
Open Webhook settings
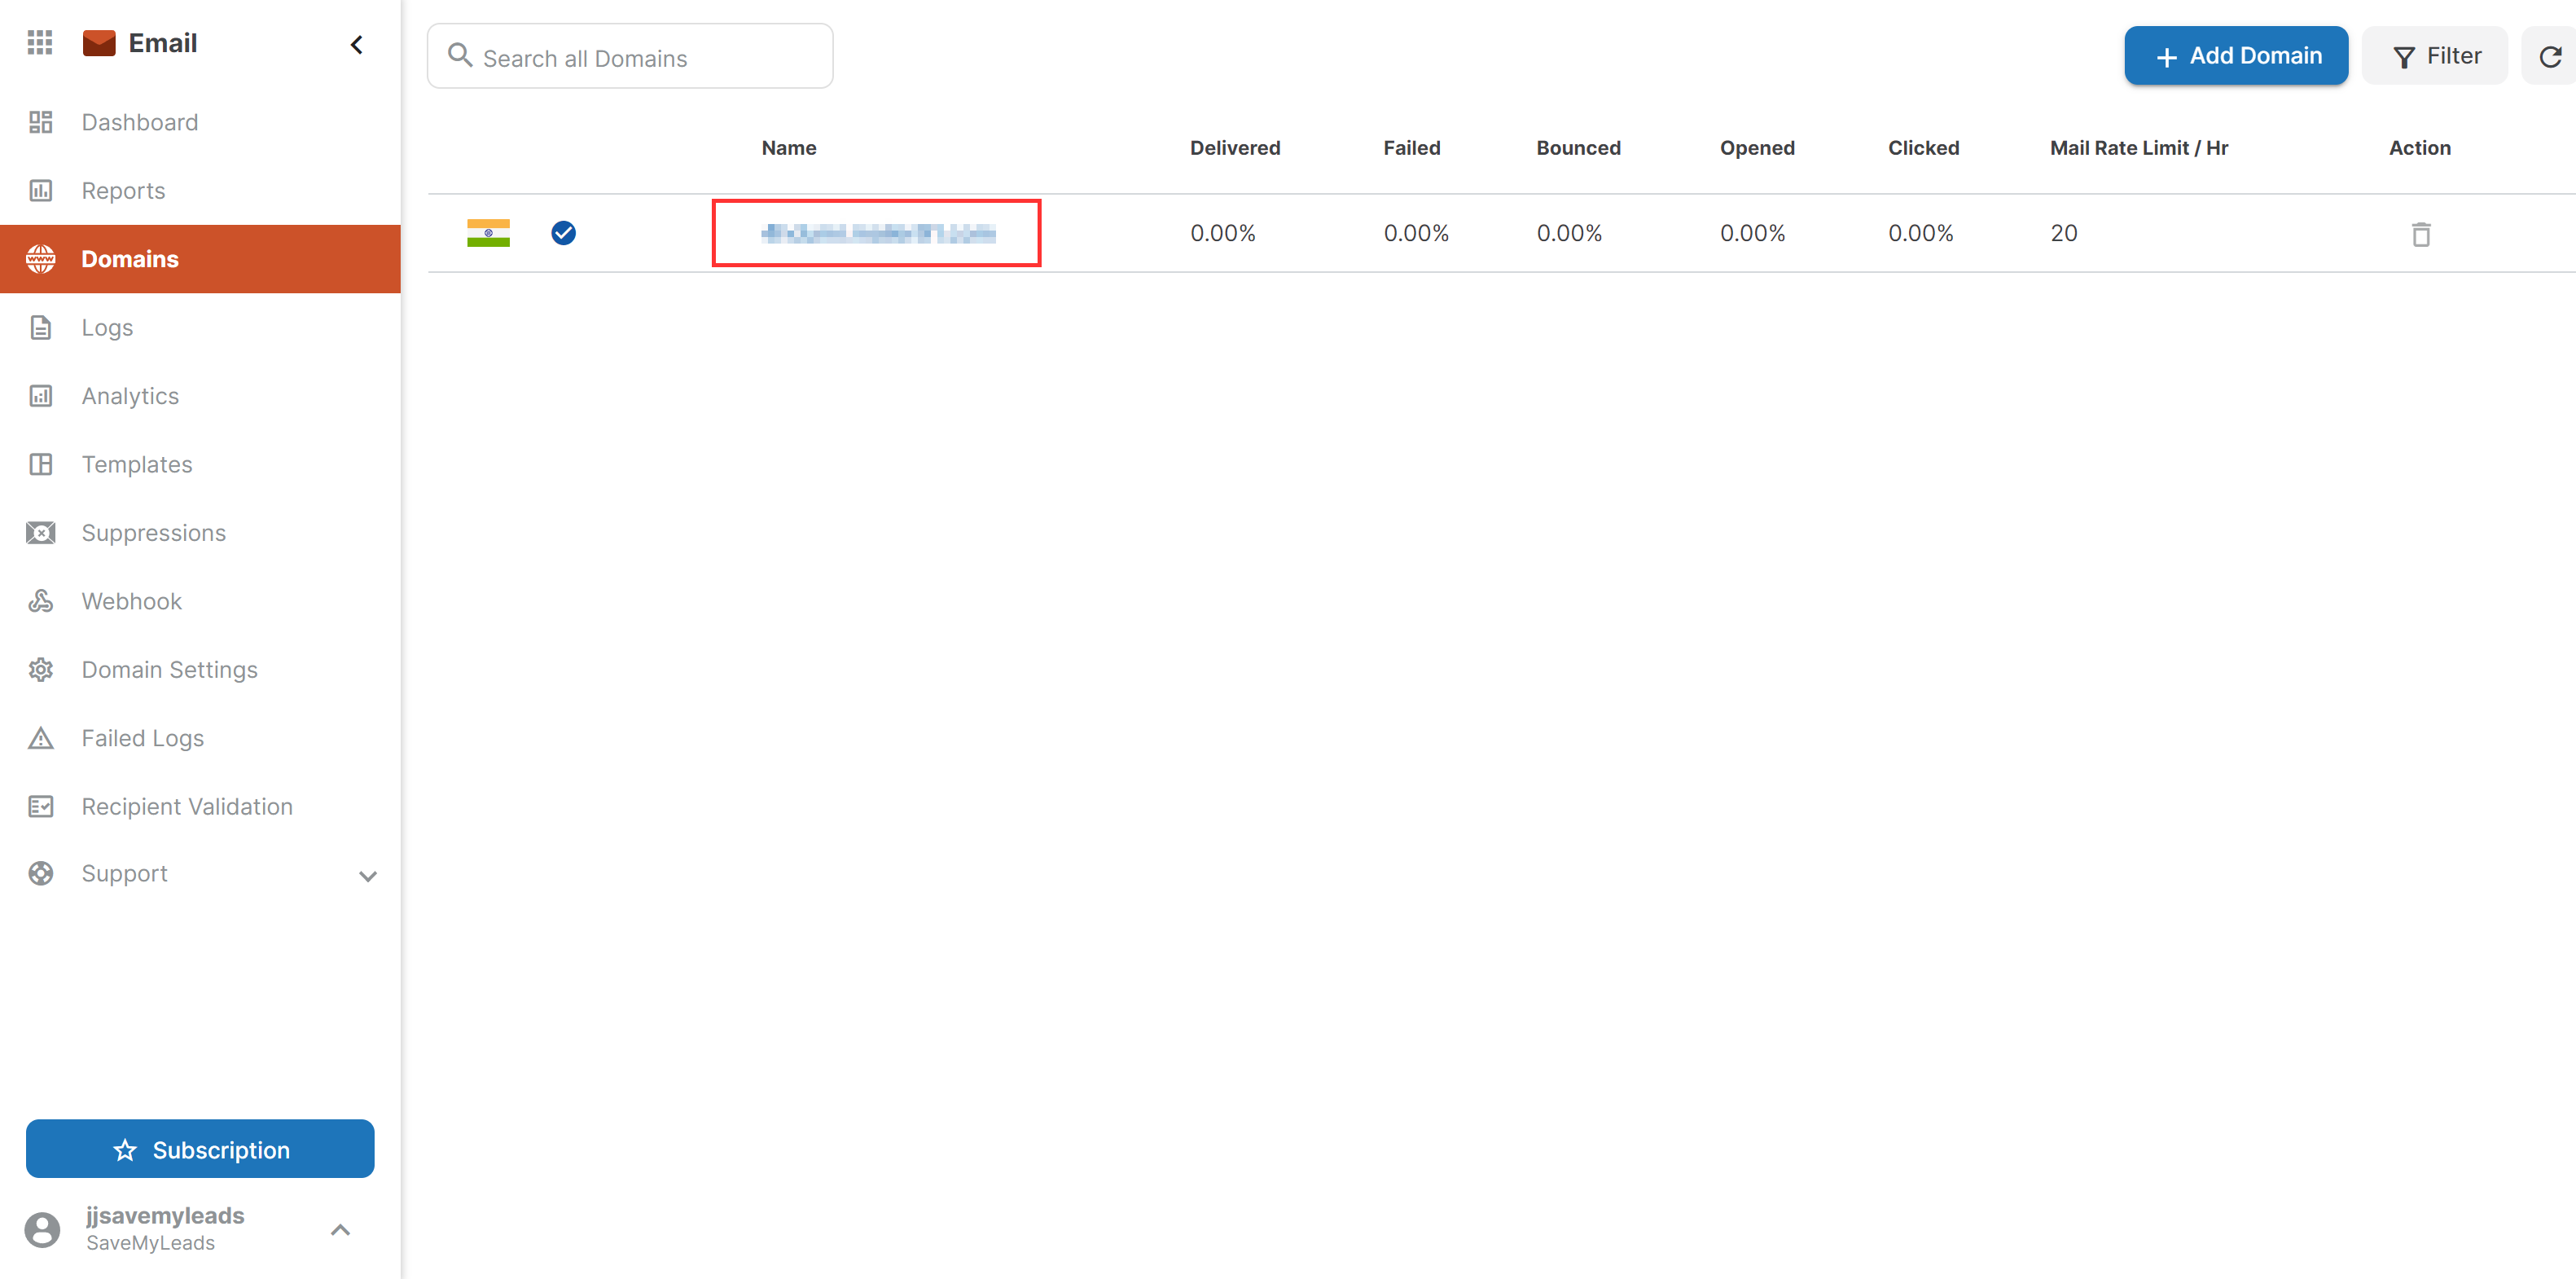132,601
